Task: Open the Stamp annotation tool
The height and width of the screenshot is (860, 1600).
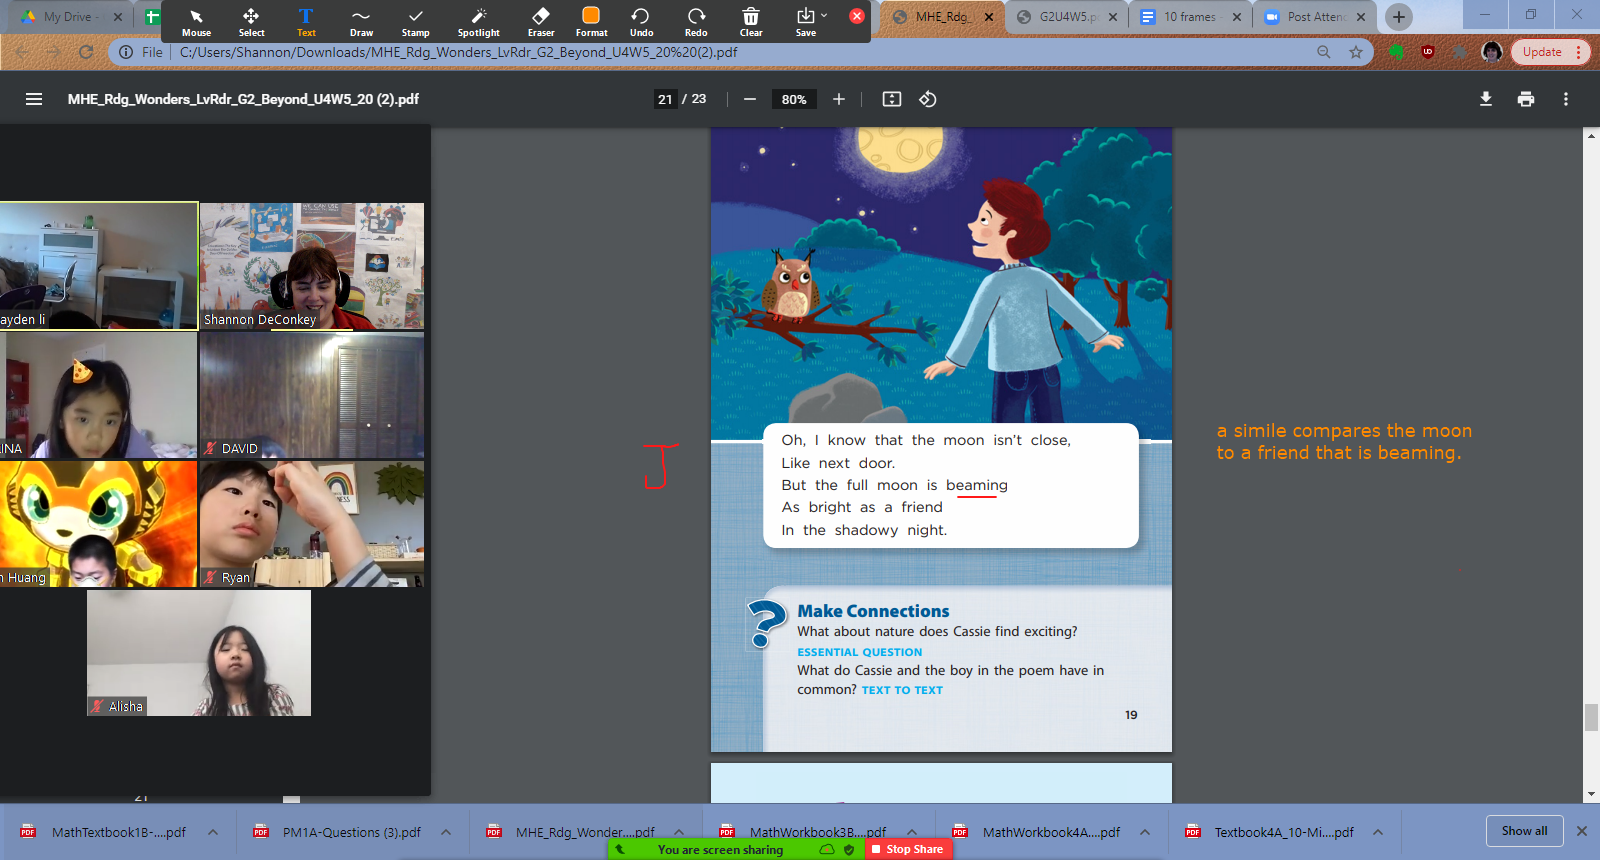Action: coord(416,22)
